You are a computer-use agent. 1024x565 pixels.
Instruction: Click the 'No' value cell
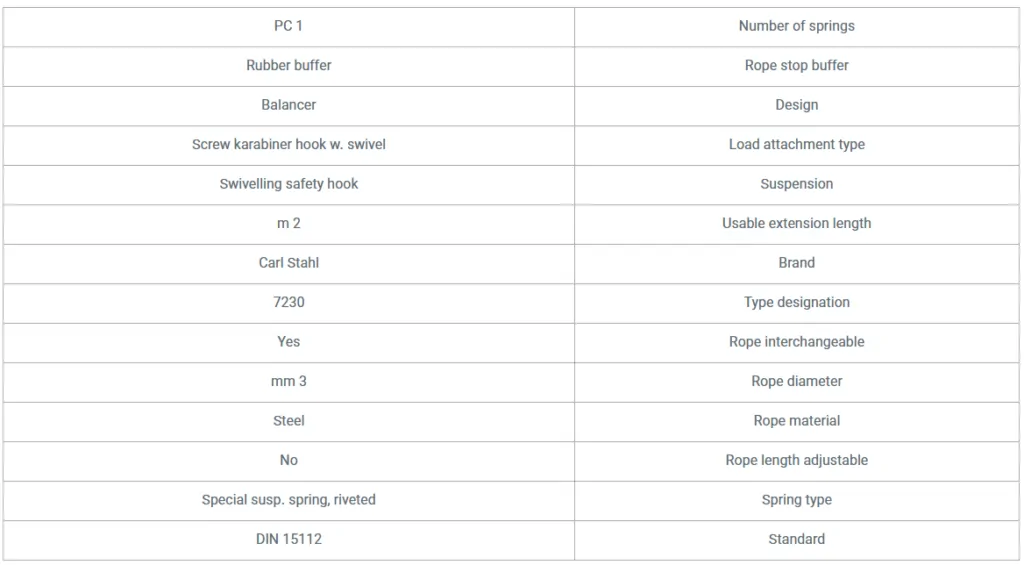point(288,461)
